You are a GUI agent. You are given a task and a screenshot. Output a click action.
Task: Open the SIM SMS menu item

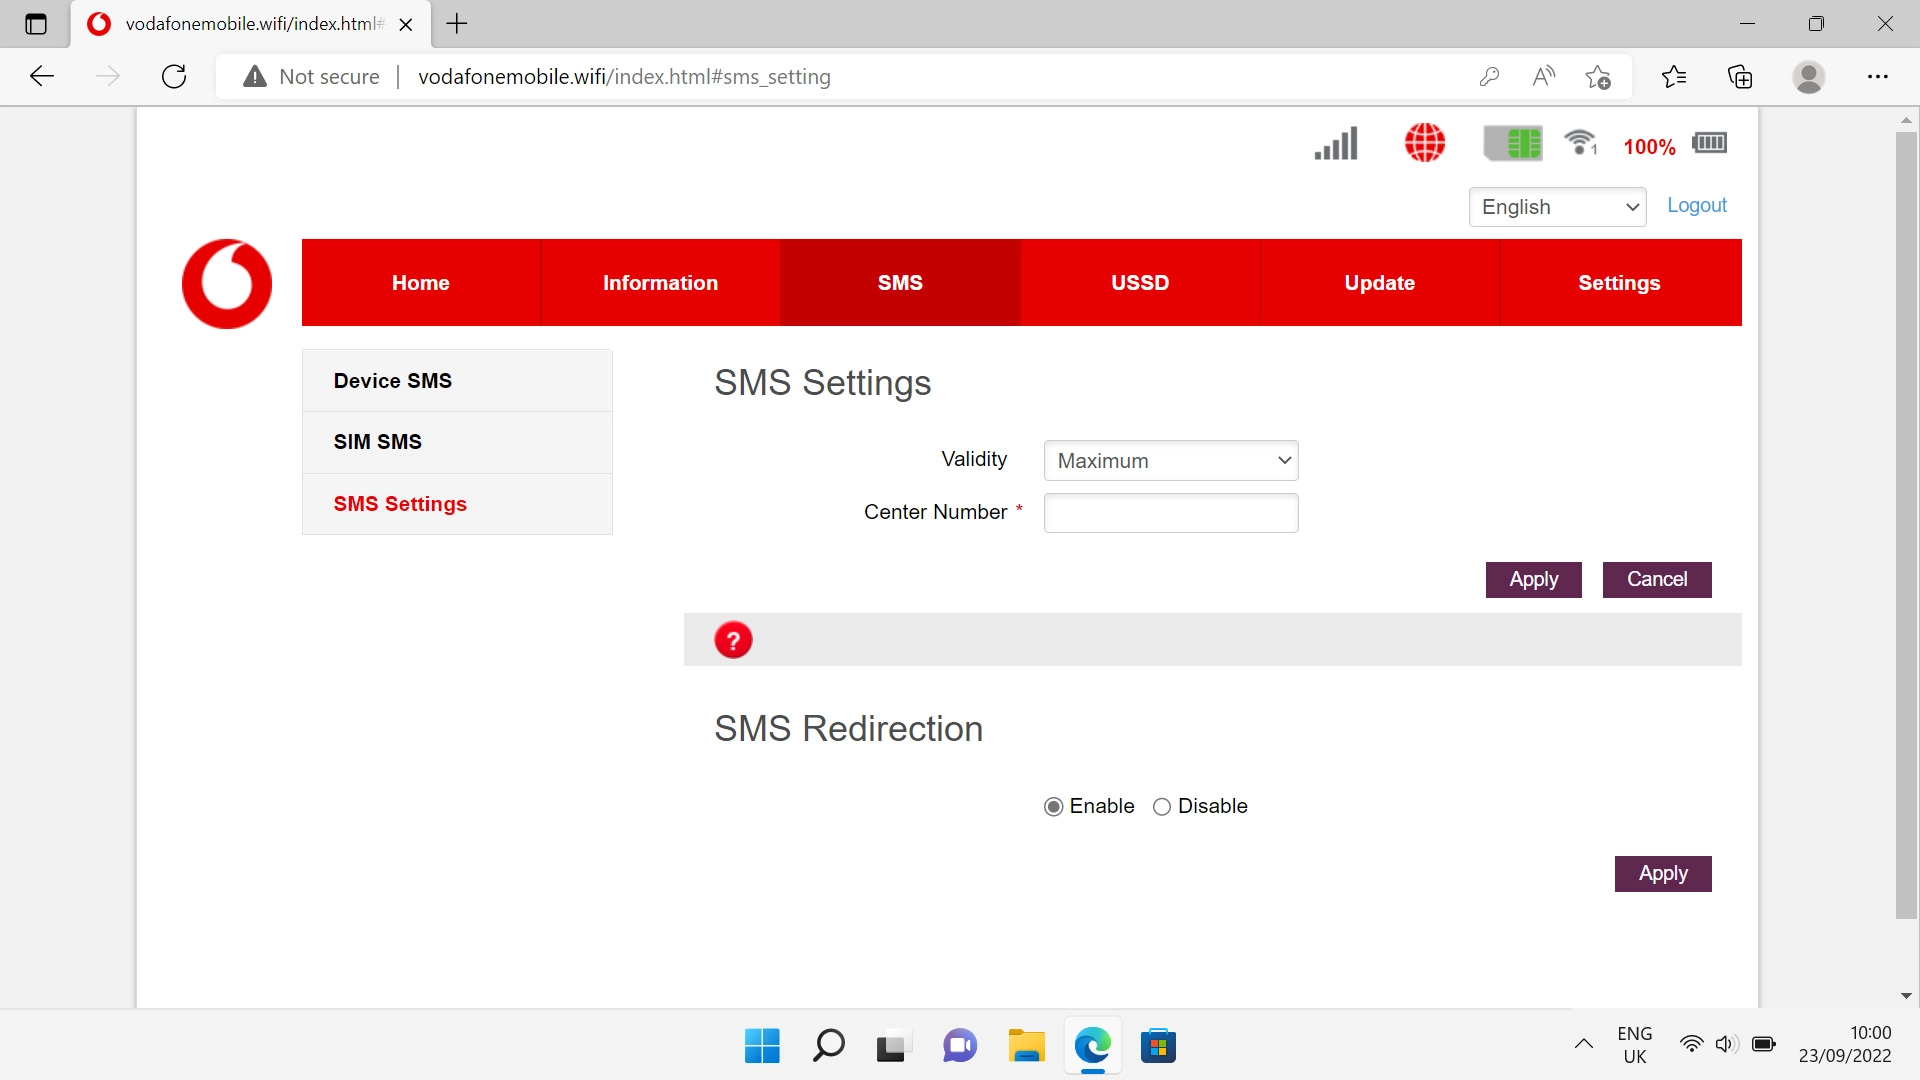(x=377, y=441)
